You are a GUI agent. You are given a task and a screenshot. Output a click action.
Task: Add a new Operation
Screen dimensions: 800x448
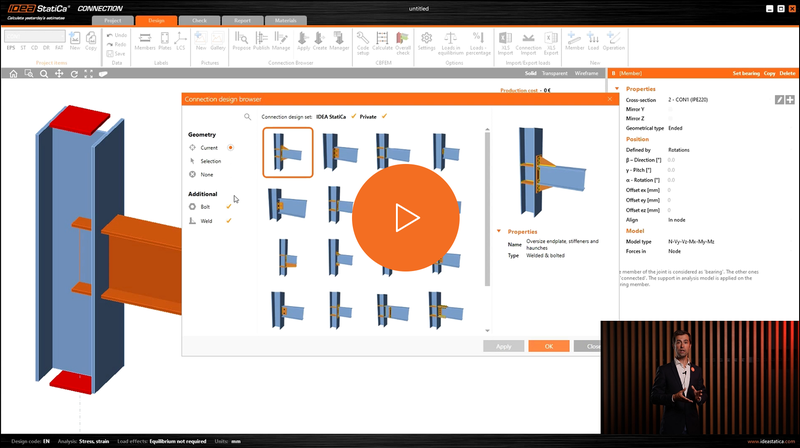coord(613,41)
